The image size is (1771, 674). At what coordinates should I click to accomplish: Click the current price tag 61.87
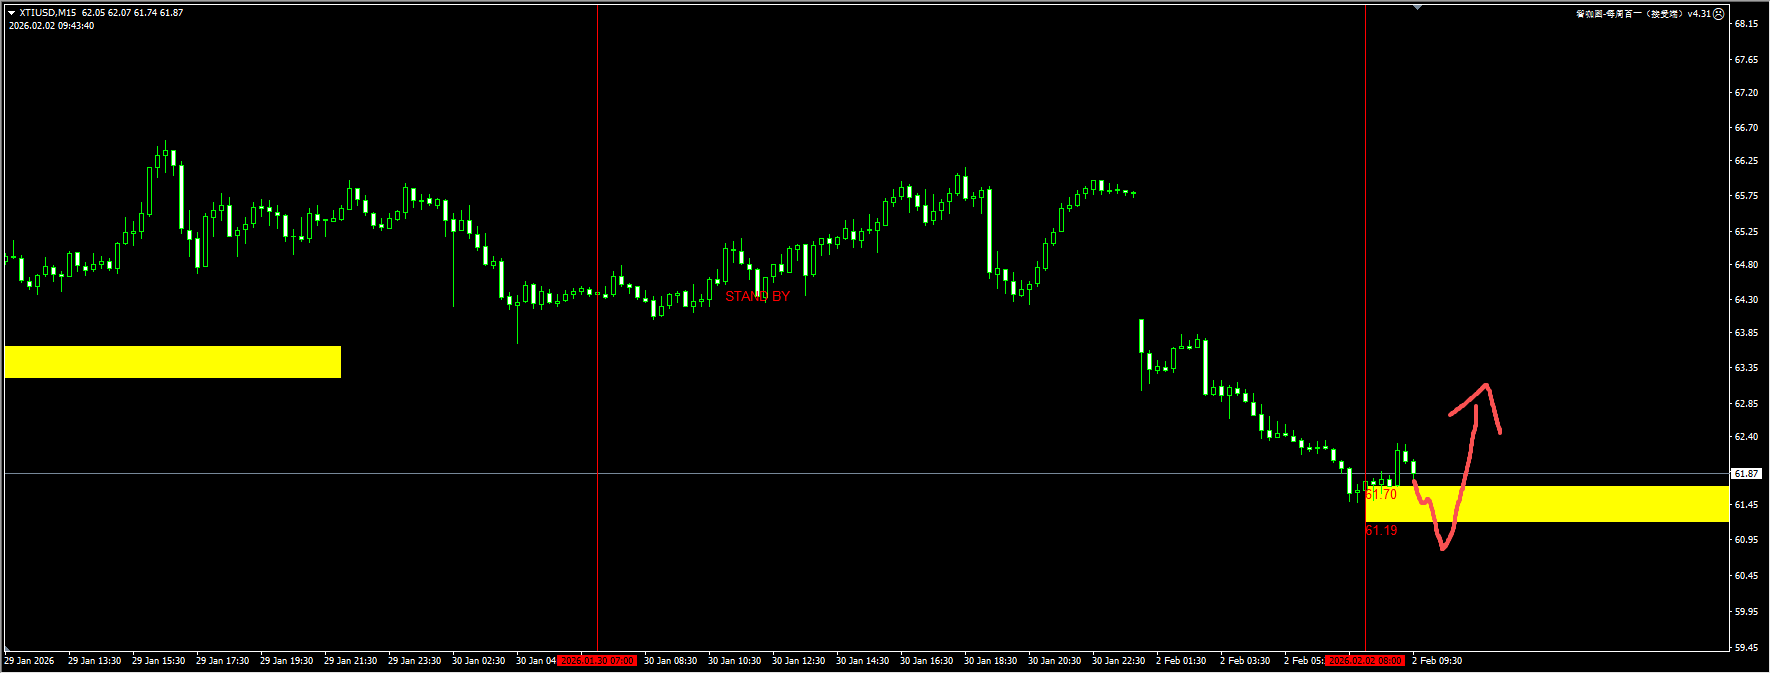1746,474
